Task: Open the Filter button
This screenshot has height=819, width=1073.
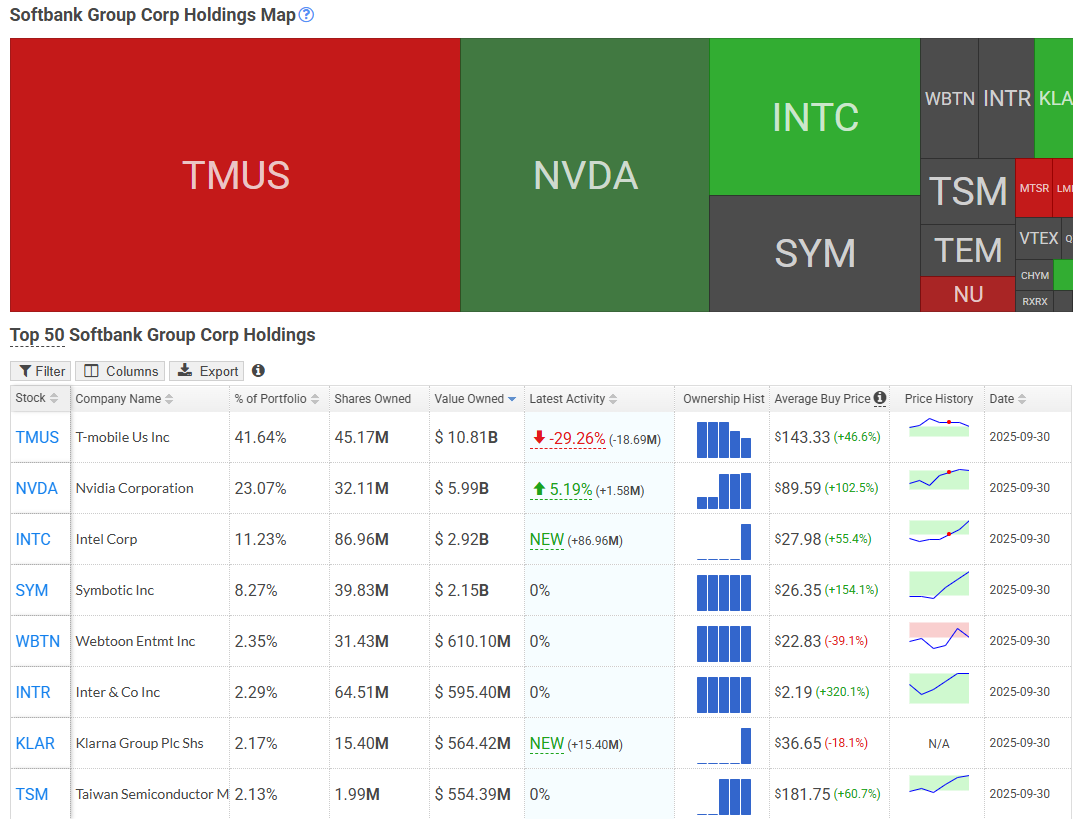Action: (41, 371)
